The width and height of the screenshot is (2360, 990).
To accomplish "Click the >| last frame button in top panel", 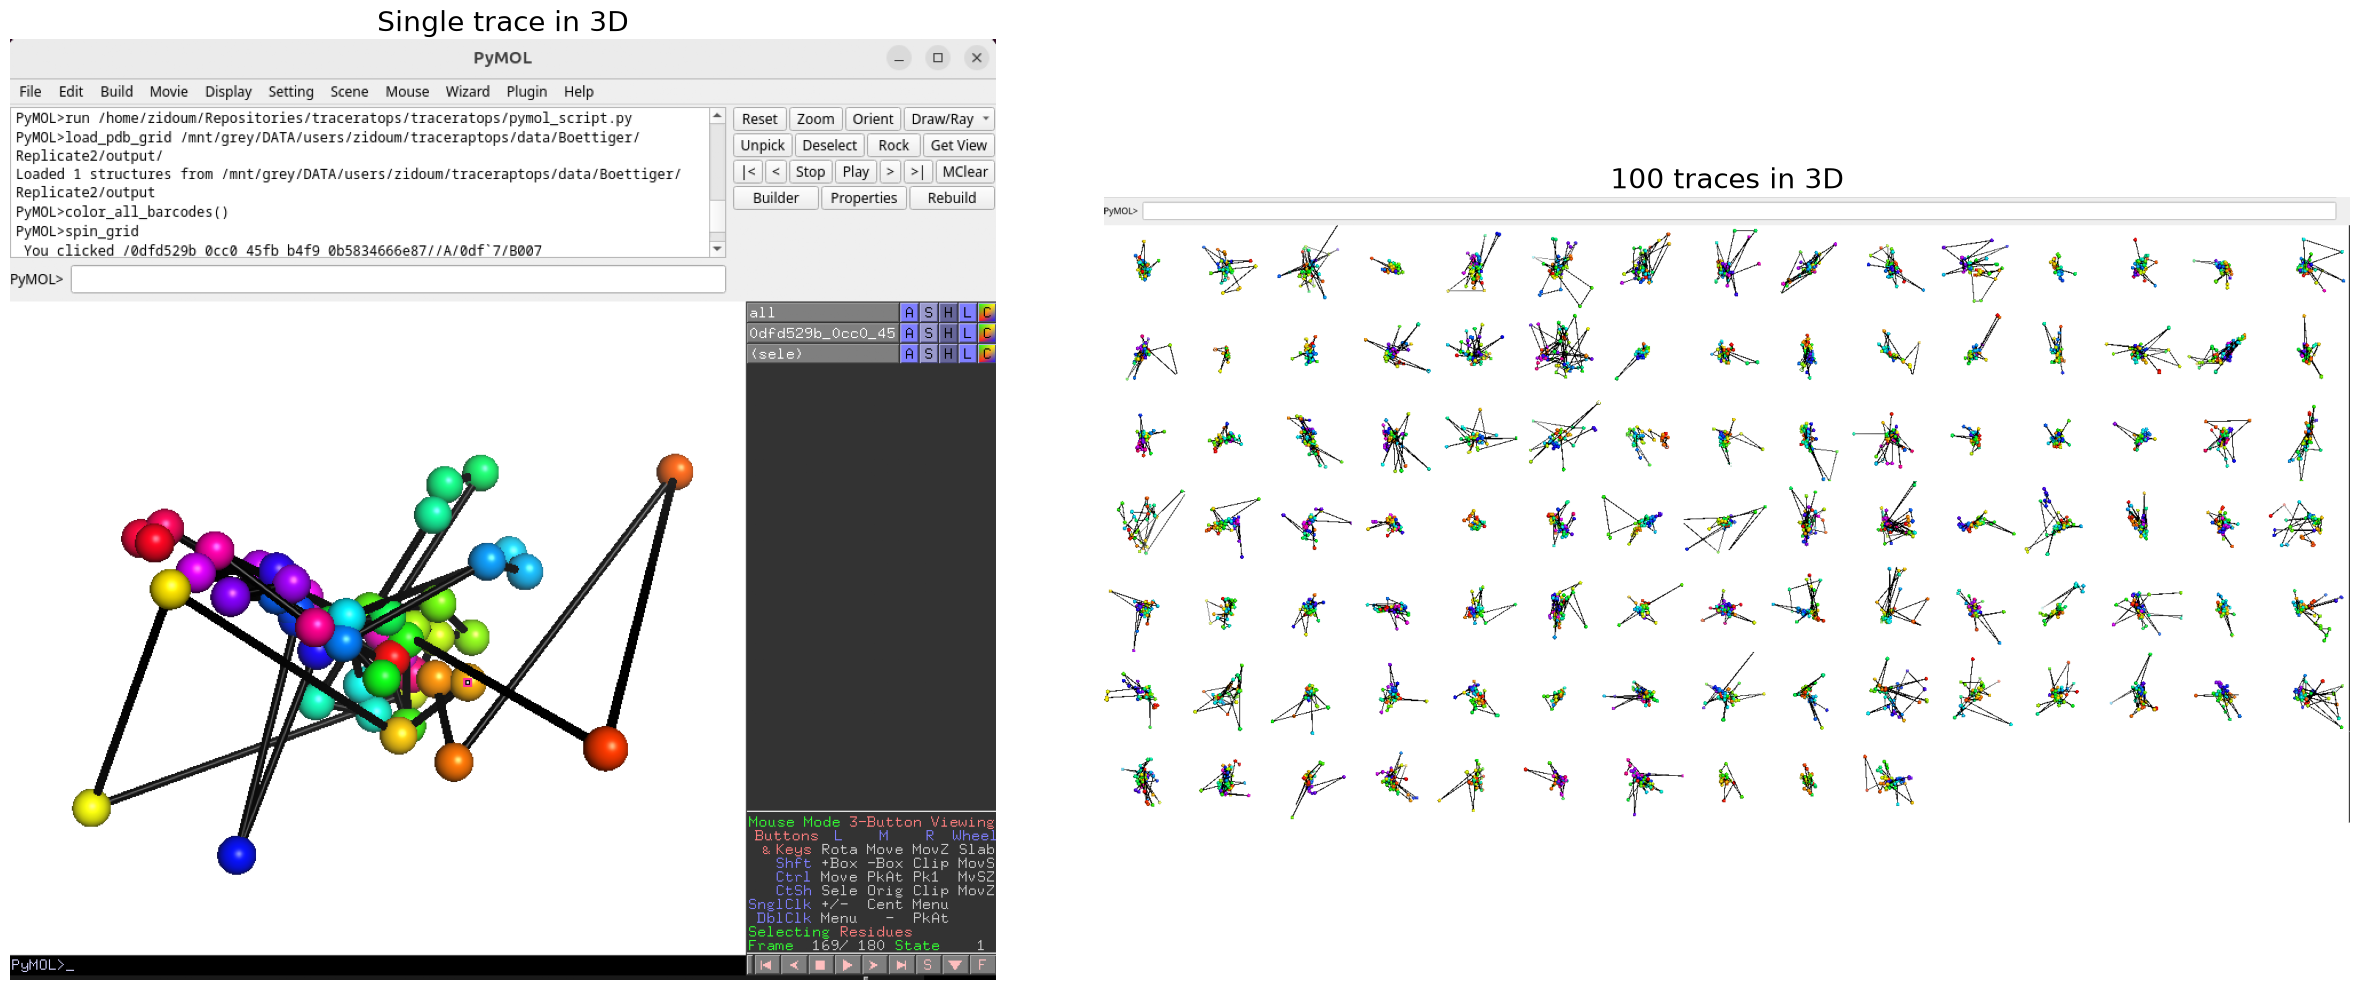I will pos(917,172).
